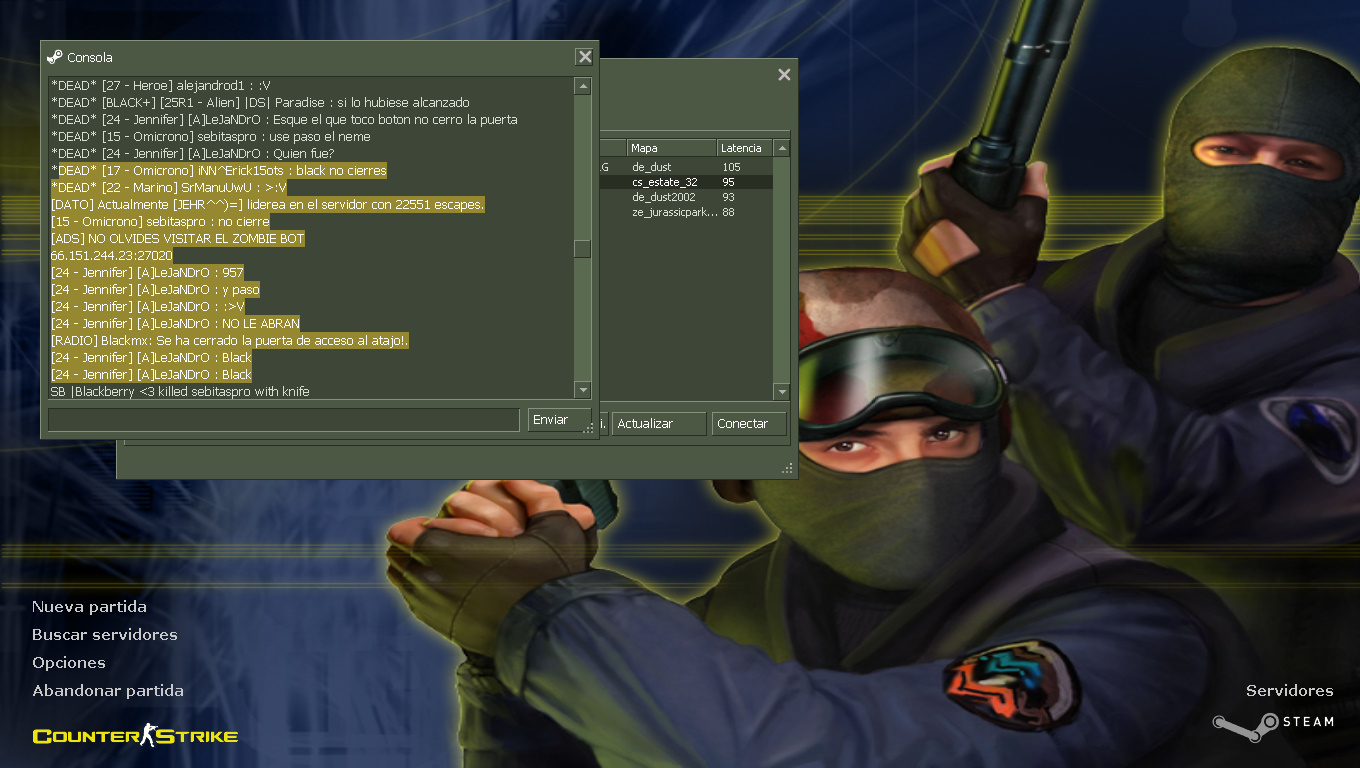Close the Consola window
This screenshot has width=1360, height=768.
[584, 57]
